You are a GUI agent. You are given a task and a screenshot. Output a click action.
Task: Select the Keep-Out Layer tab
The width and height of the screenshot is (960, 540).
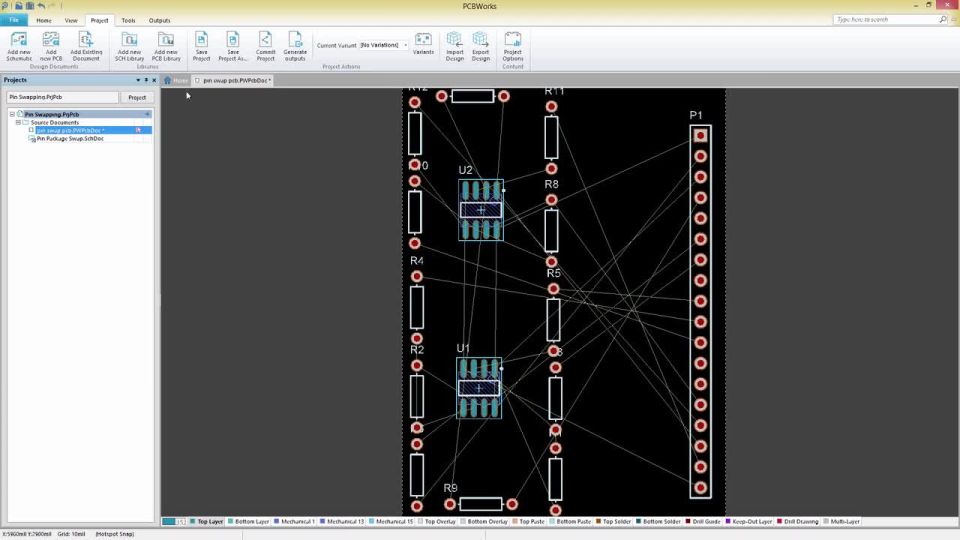tap(748, 522)
